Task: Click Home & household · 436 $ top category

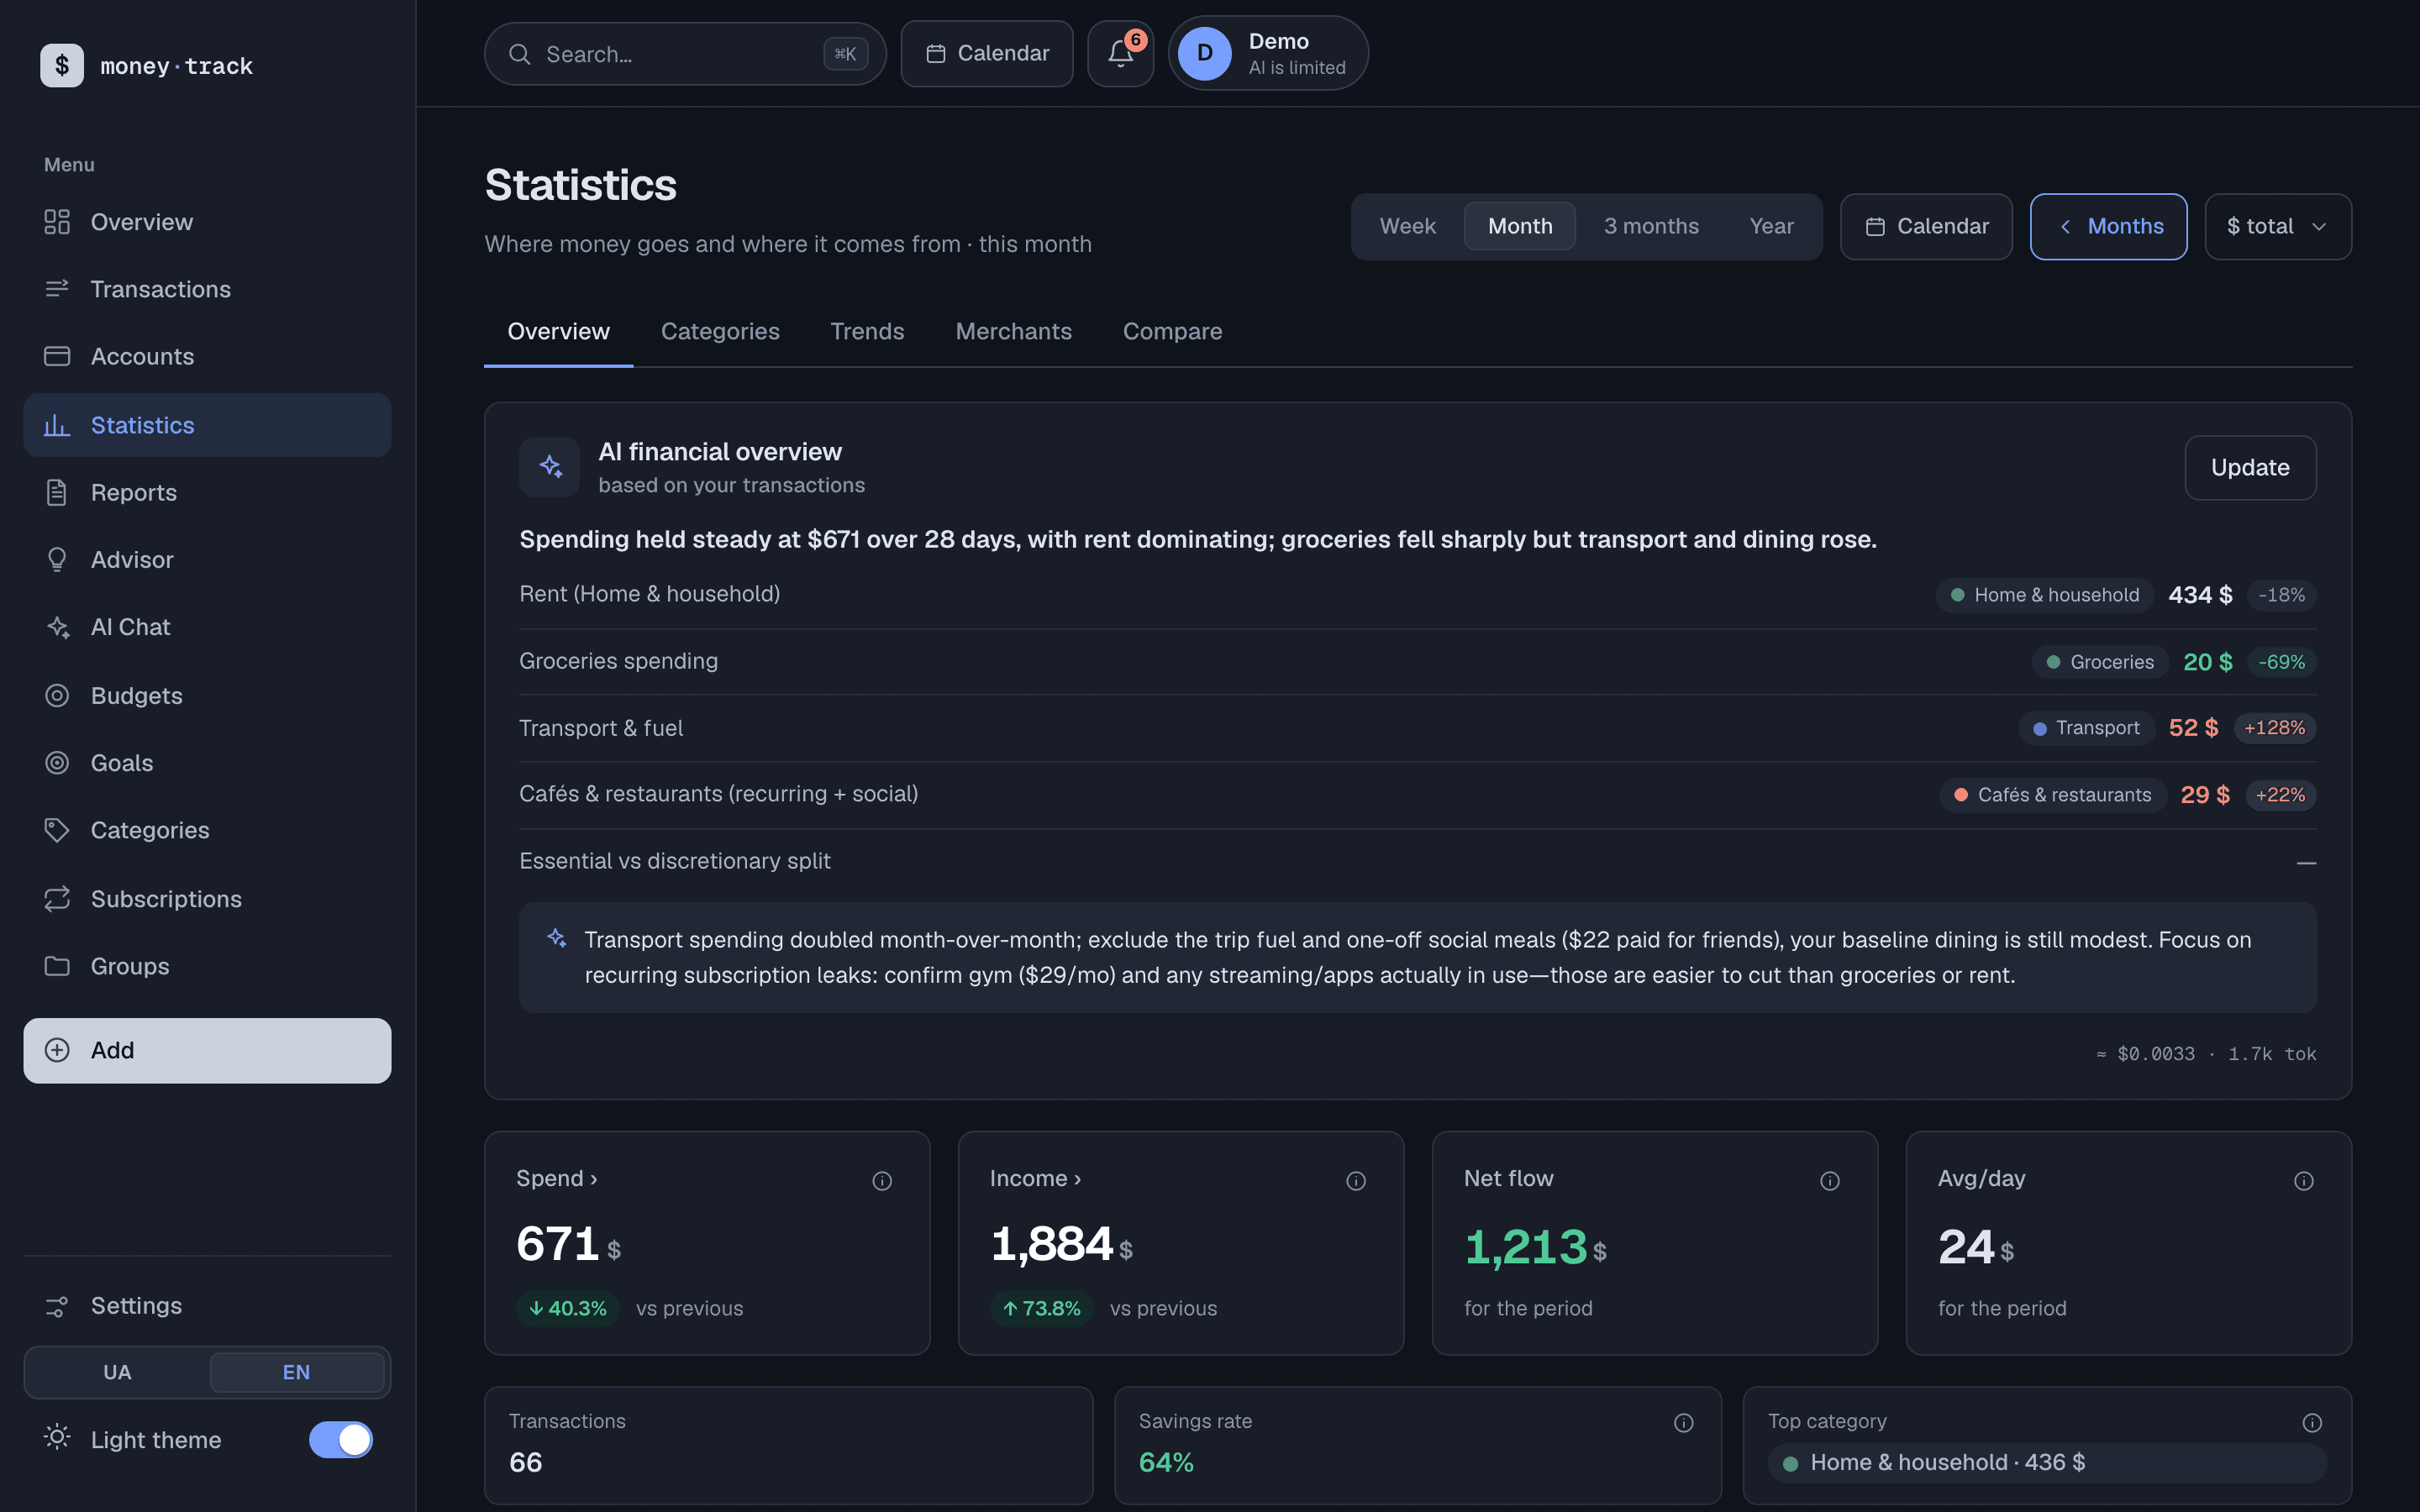Action: click(x=2046, y=1462)
